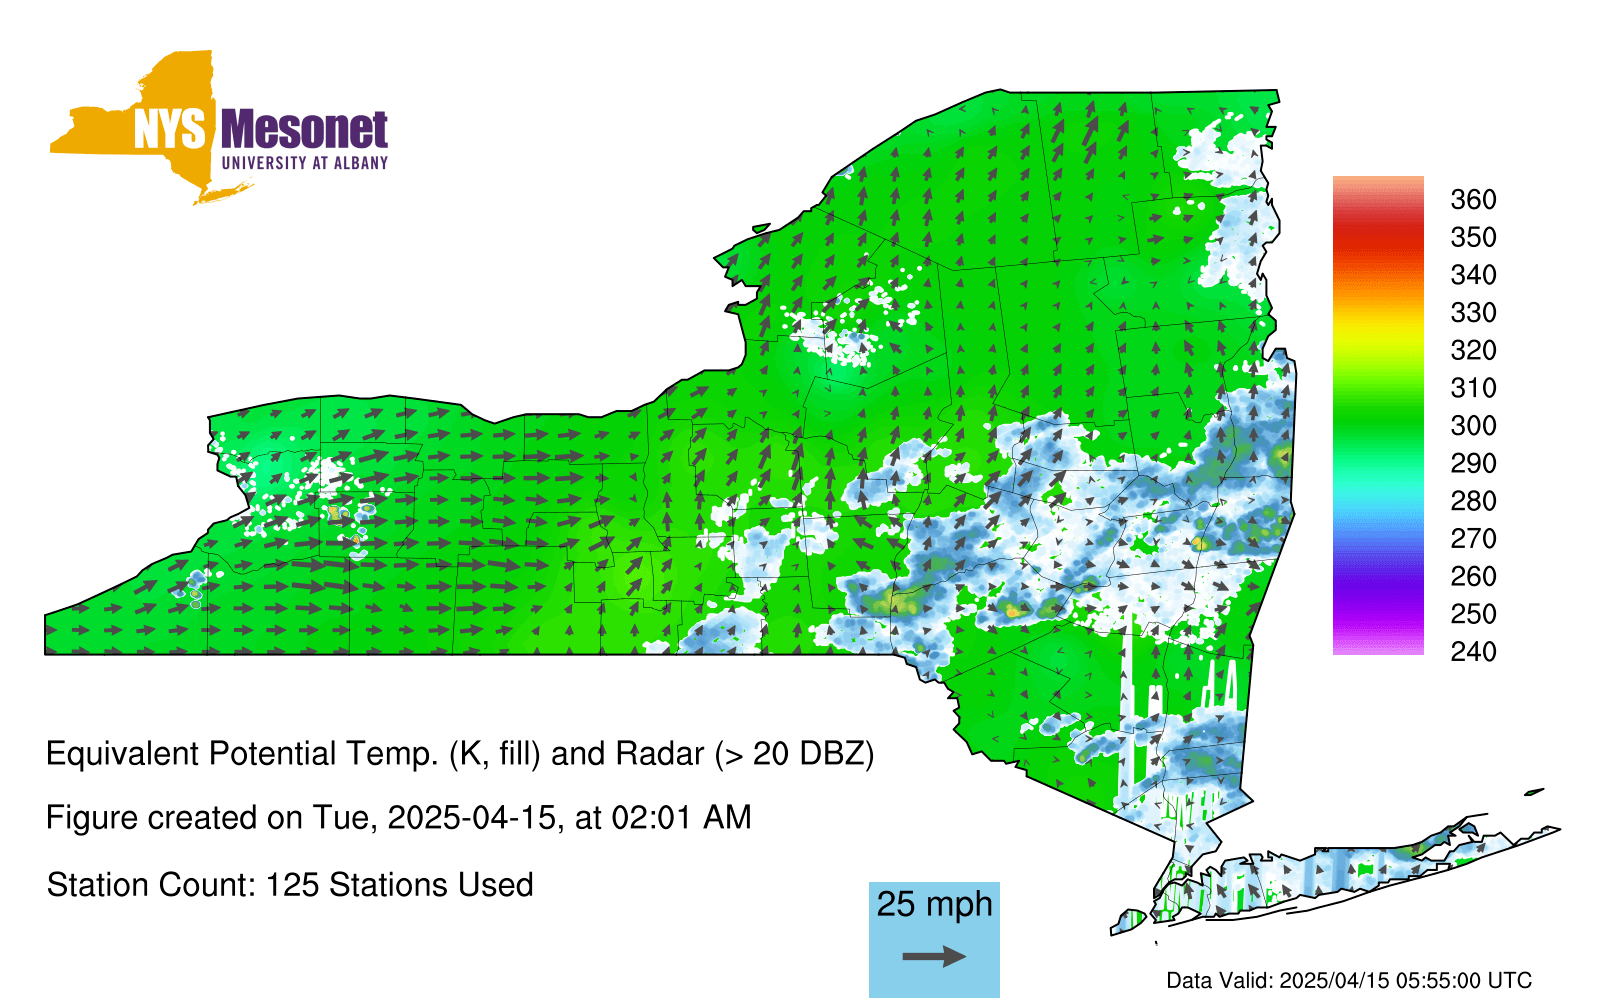Viewport: 1600px width, 1000px height.
Task: Click the 25 mph wind scale arrow
Action: pos(934,956)
